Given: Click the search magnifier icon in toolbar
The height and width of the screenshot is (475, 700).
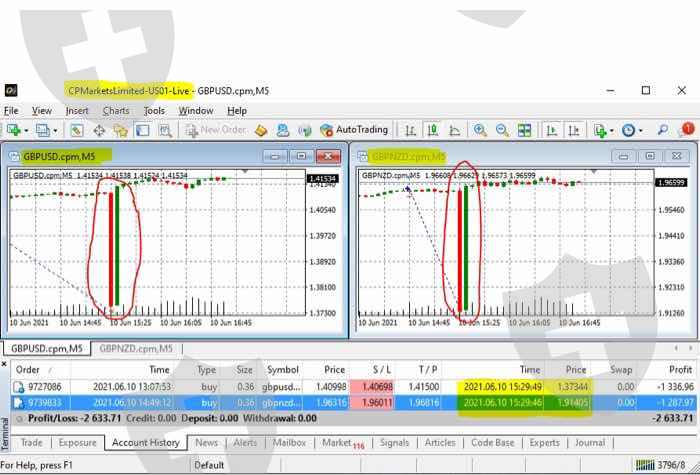Looking at the screenshot, I should 663,130.
